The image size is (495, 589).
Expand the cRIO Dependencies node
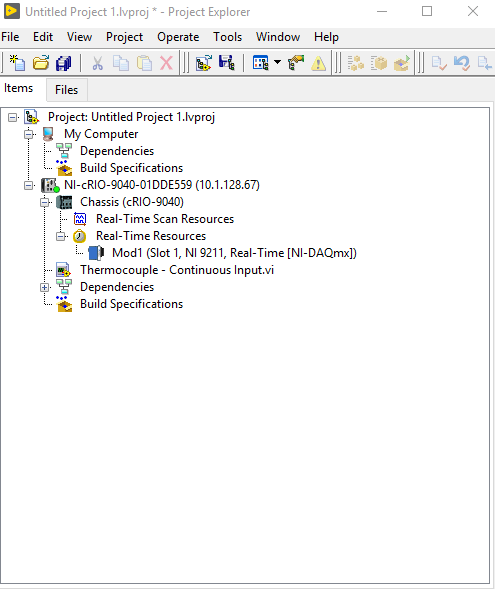[44, 287]
